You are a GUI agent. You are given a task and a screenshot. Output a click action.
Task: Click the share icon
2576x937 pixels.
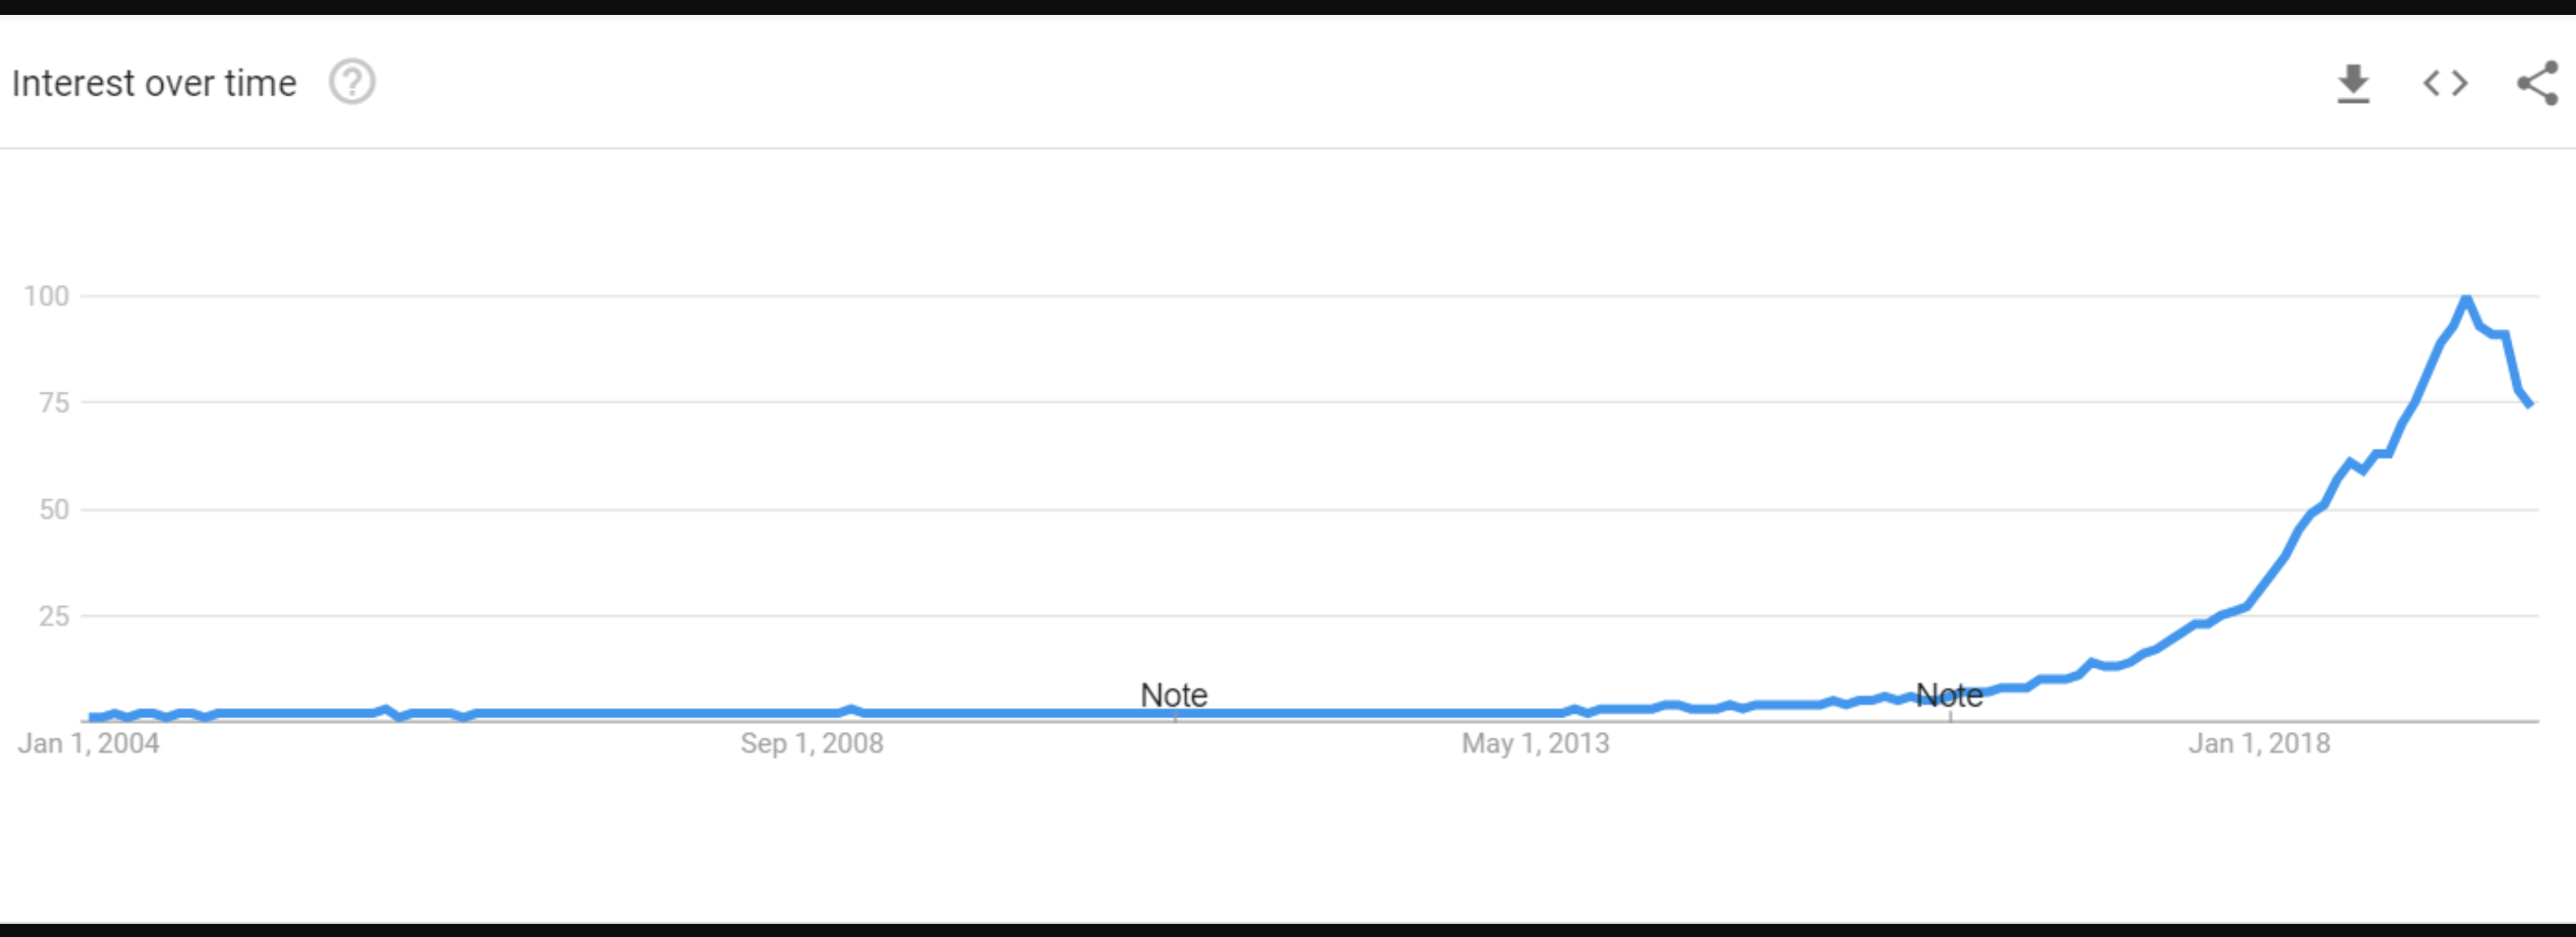click(2537, 83)
